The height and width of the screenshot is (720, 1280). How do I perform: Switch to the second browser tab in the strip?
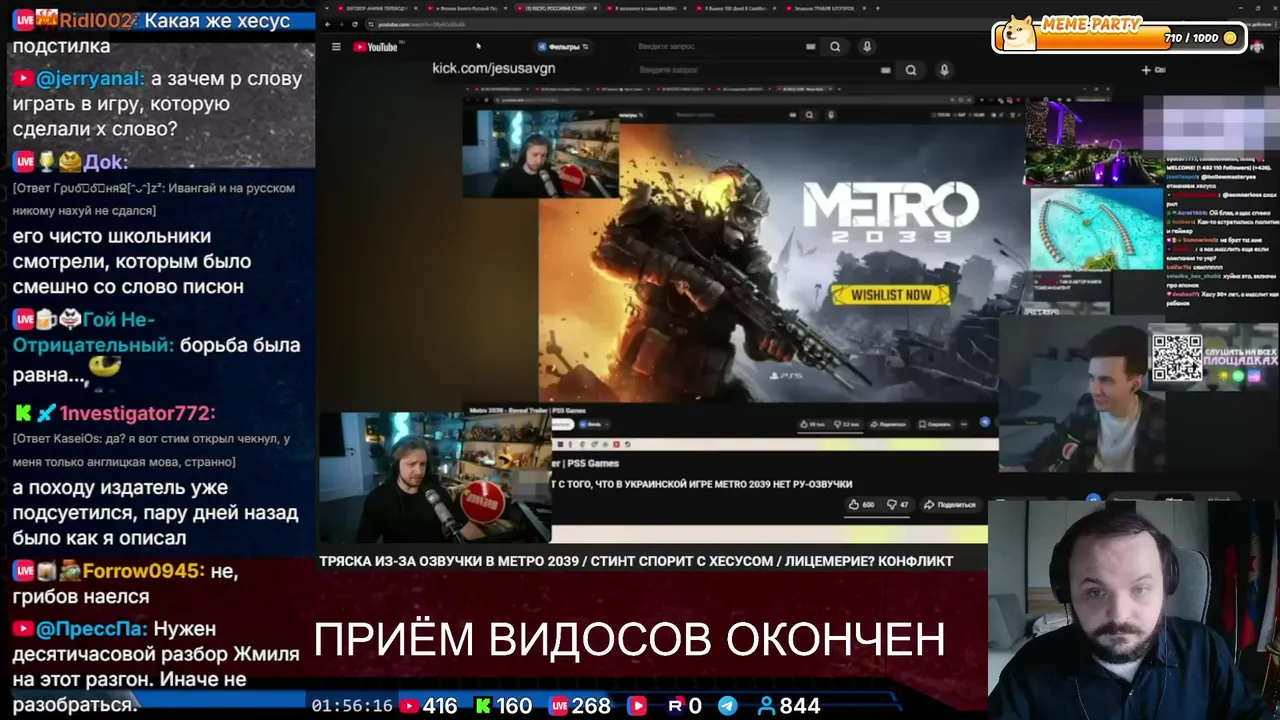click(467, 8)
